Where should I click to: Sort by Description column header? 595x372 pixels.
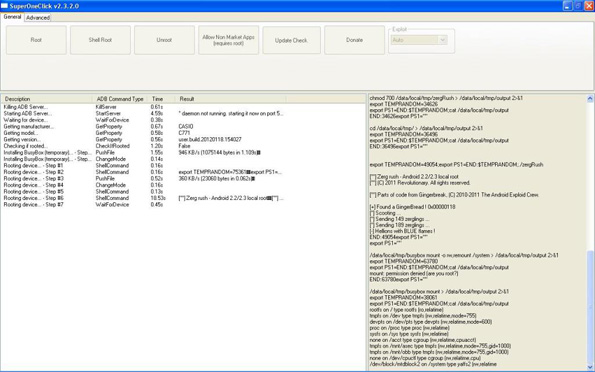point(47,99)
